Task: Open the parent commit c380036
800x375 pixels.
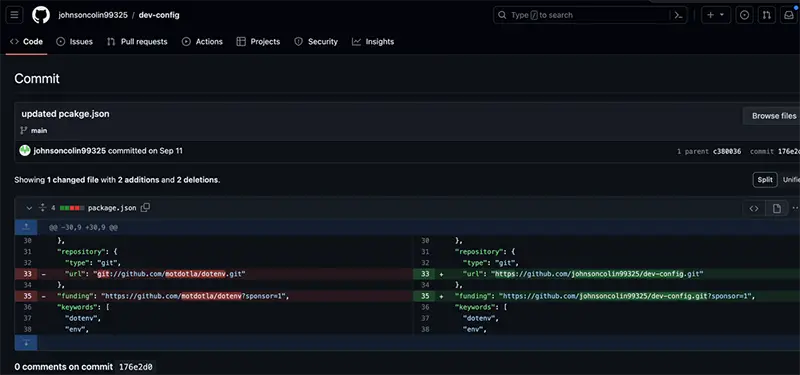Action: (727, 152)
